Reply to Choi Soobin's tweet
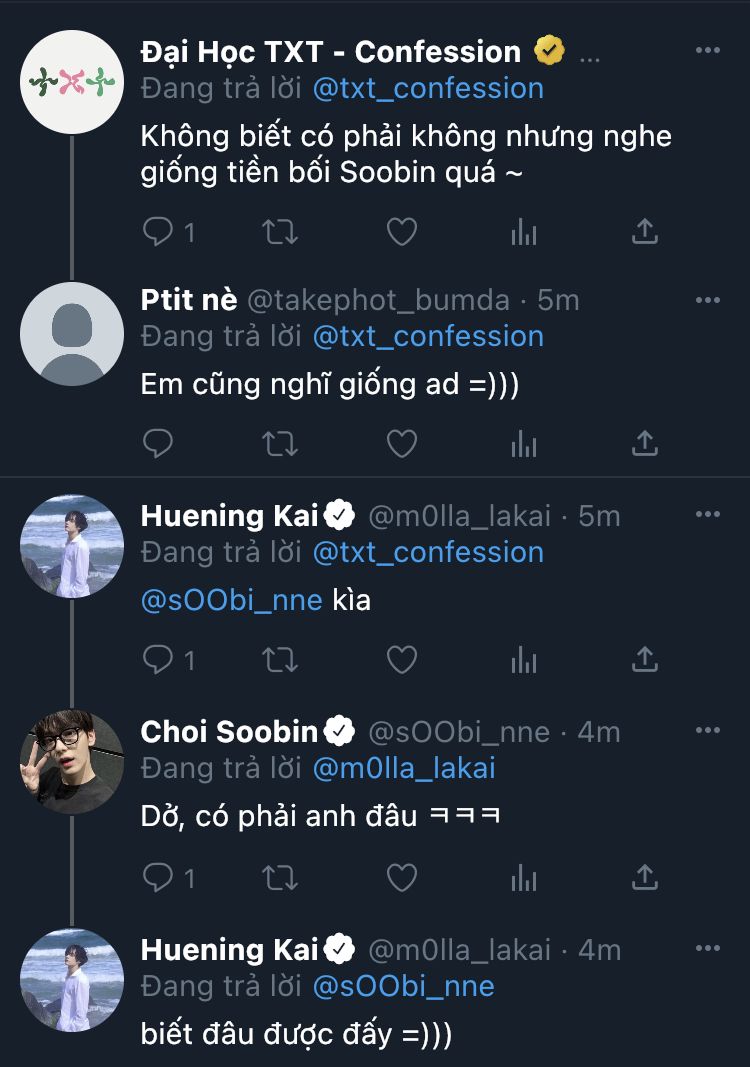 pyautogui.click(x=159, y=877)
